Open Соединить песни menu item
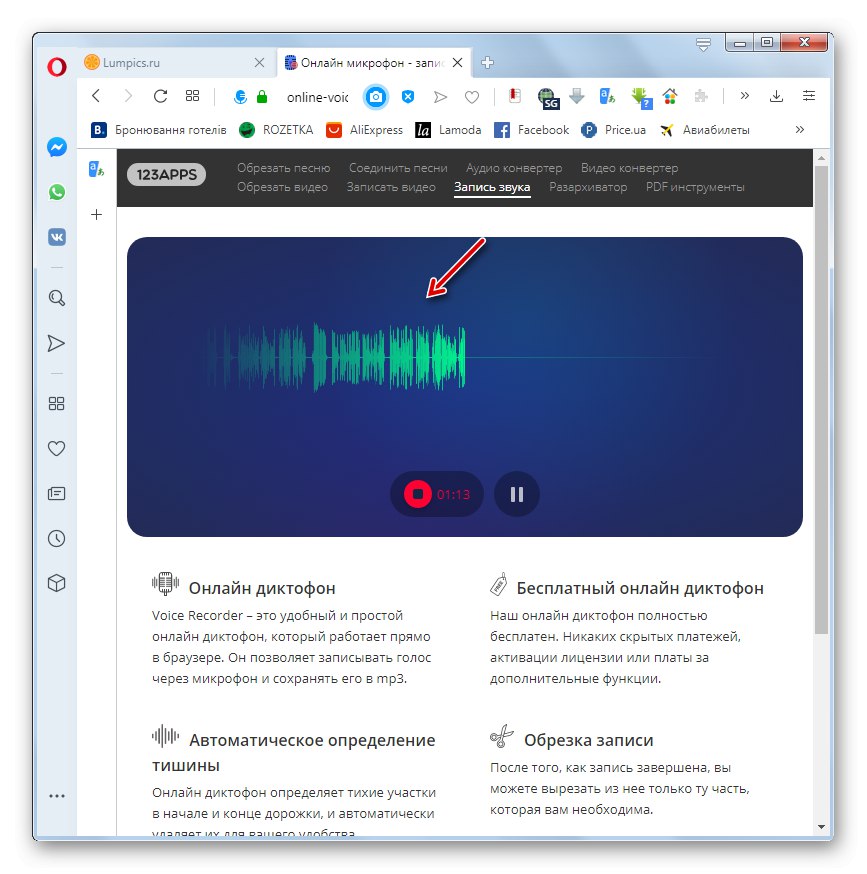 398,168
